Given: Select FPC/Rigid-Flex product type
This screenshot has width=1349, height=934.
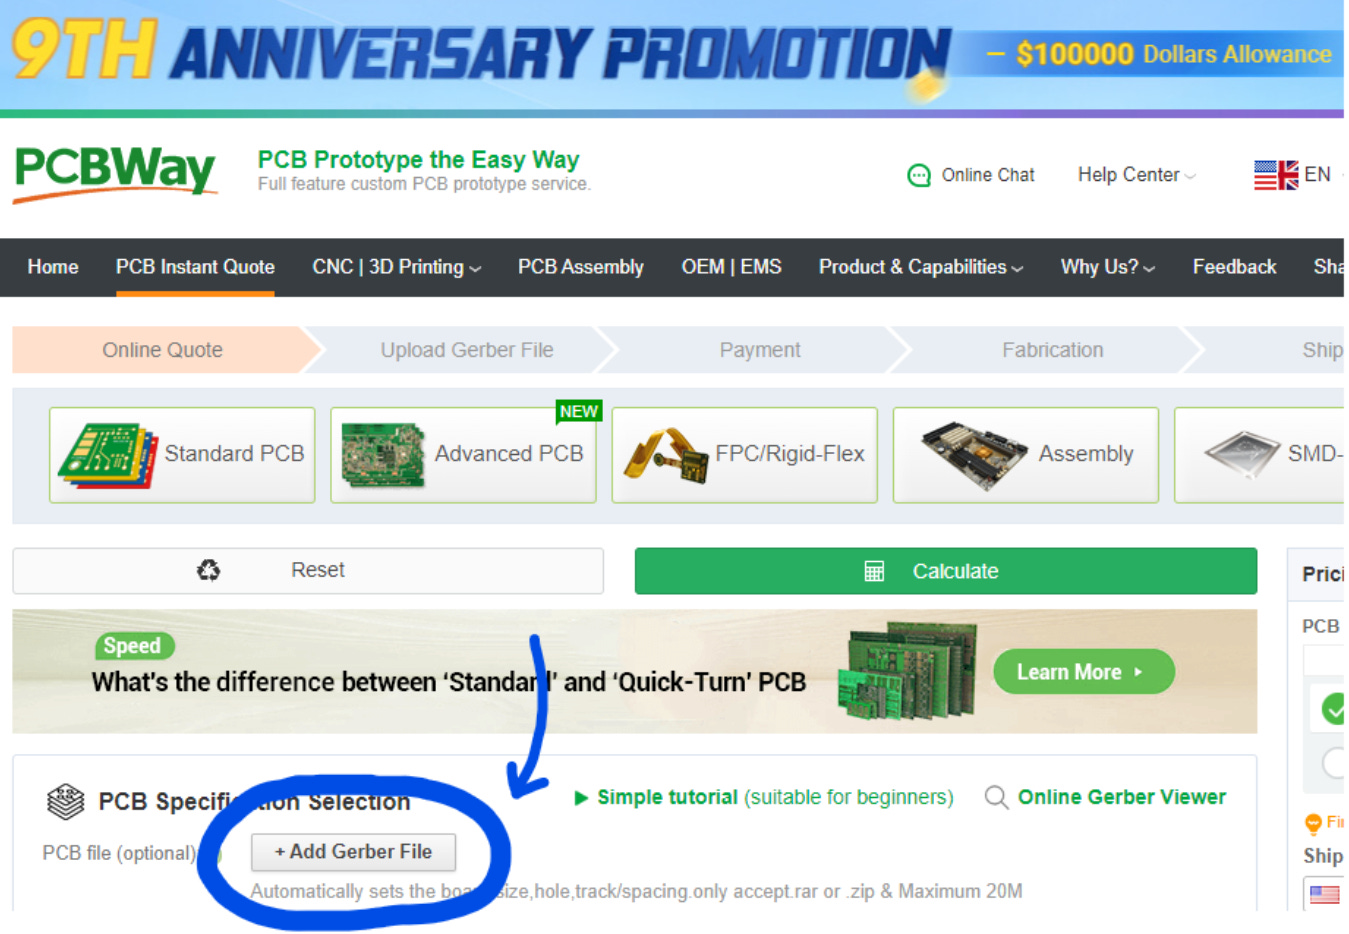Looking at the screenshot, I should click(x=744, y=455).
